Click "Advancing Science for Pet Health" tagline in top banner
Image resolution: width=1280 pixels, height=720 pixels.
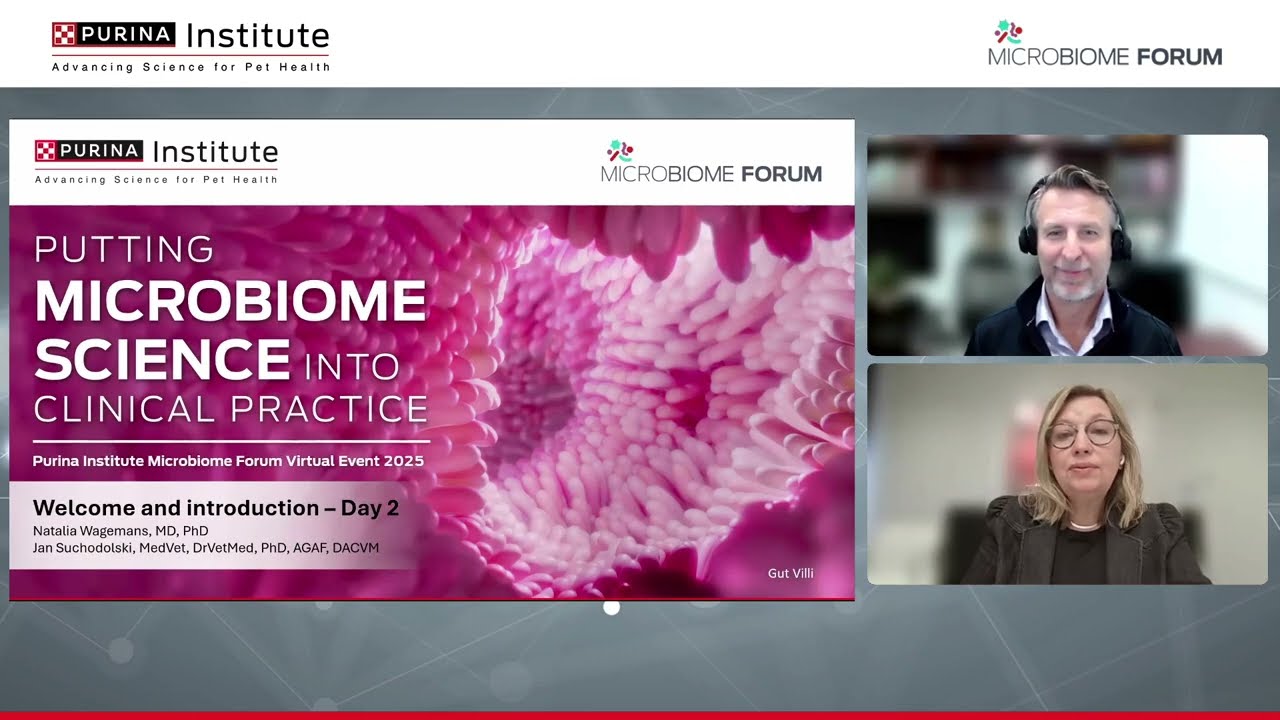coord(191,67)
